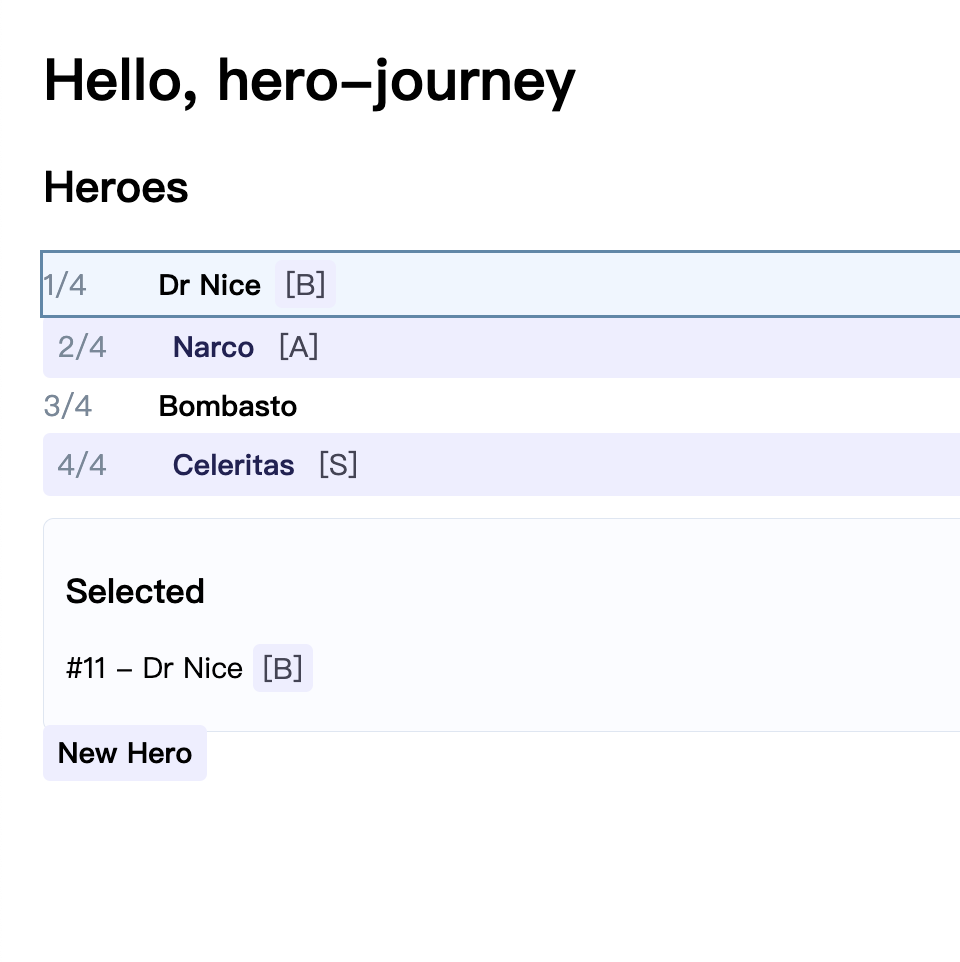Click the #11 – Dr Nice detail text
The image size is (960, 962).
(154, 668)
